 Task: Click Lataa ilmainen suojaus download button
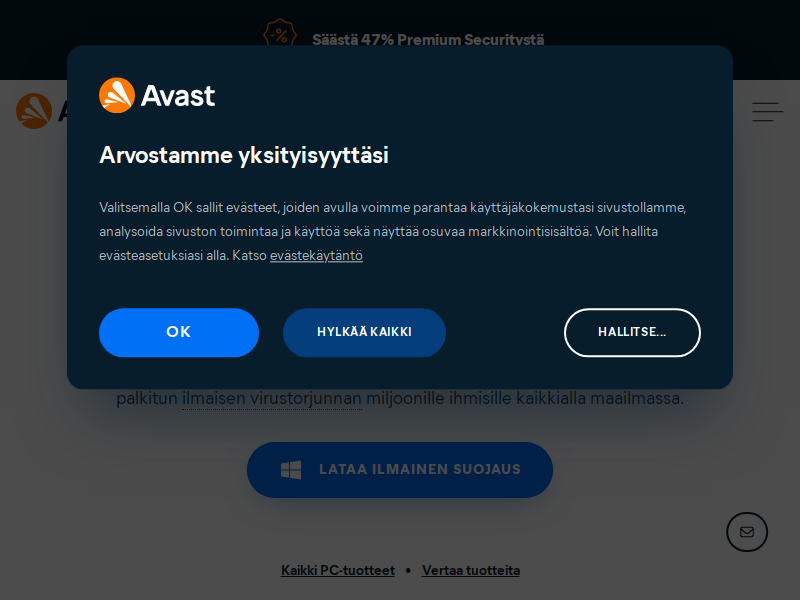pos(400,470)
